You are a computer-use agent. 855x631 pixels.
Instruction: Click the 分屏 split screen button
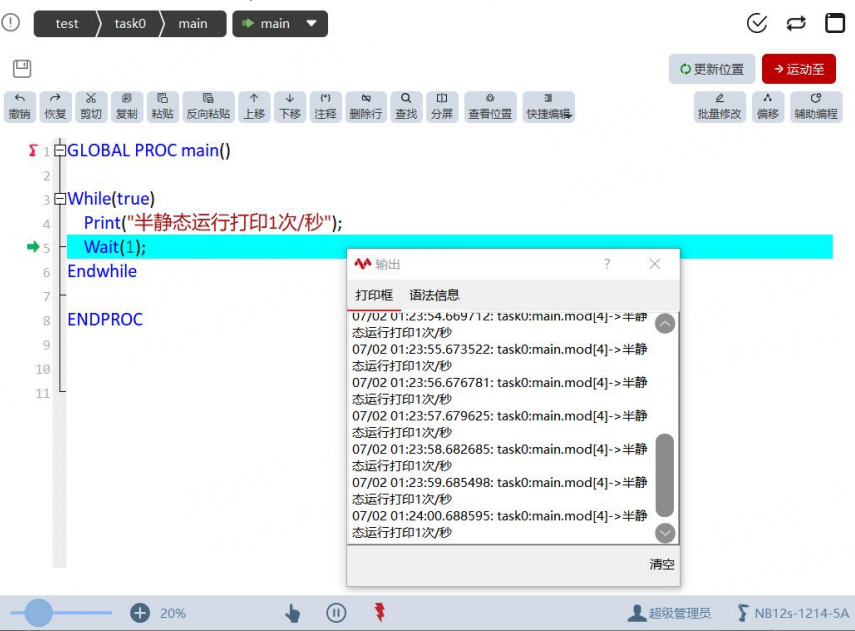click(442, 106)
